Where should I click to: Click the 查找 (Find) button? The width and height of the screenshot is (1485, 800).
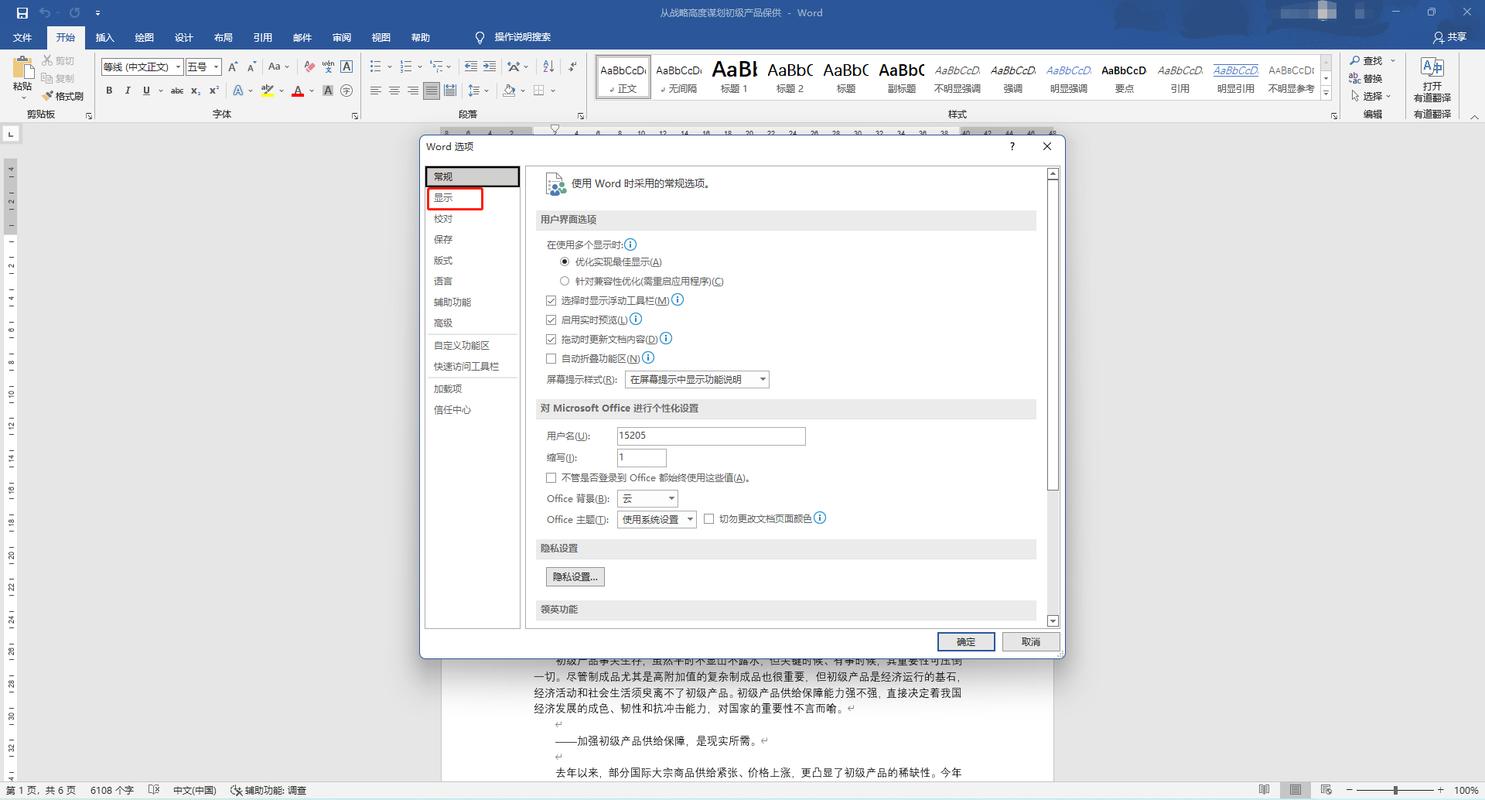point(1366,61)
